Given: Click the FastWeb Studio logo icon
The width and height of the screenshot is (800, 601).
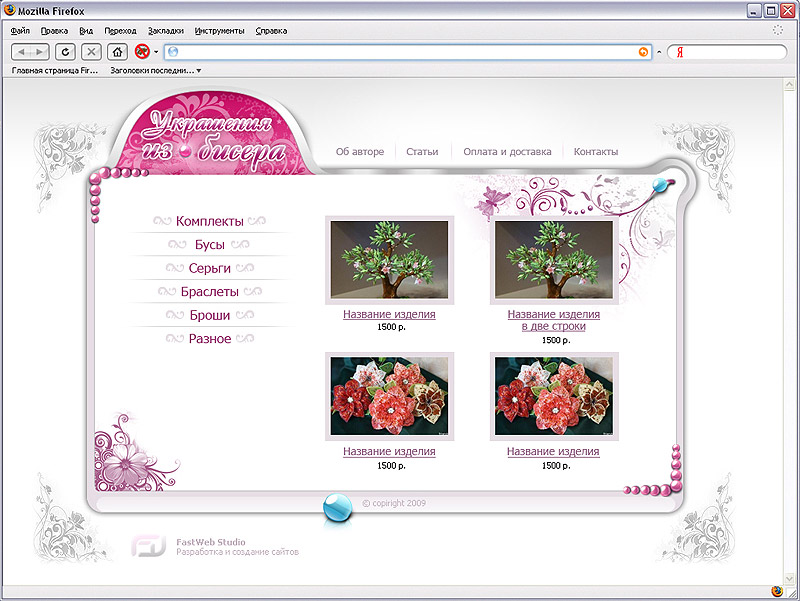Looking at the screenshot, I should (x=149, y=546).
